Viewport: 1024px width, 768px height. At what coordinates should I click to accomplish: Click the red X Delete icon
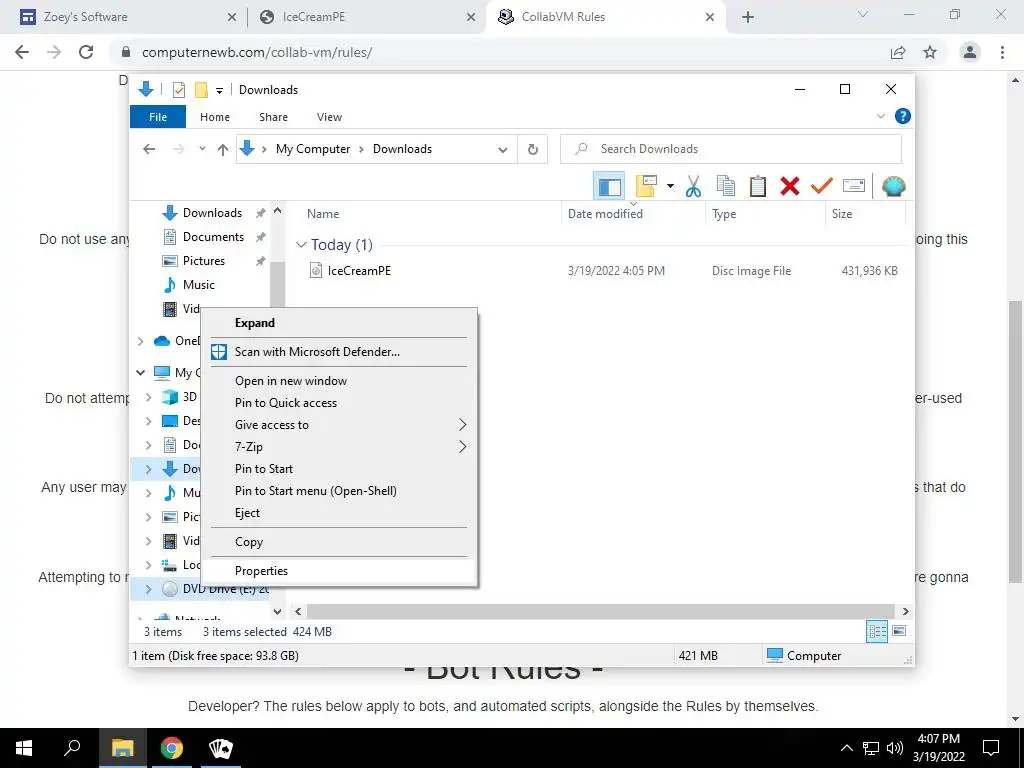coord(790,187)
